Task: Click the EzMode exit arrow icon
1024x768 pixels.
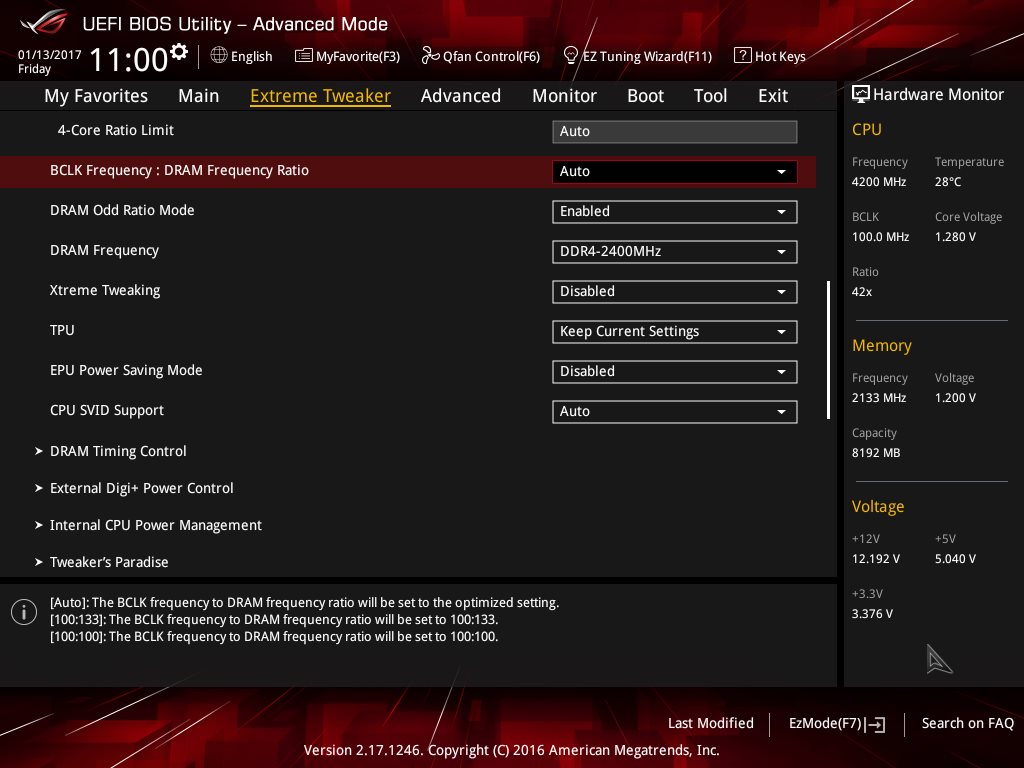Action: [x=875, y=724]
